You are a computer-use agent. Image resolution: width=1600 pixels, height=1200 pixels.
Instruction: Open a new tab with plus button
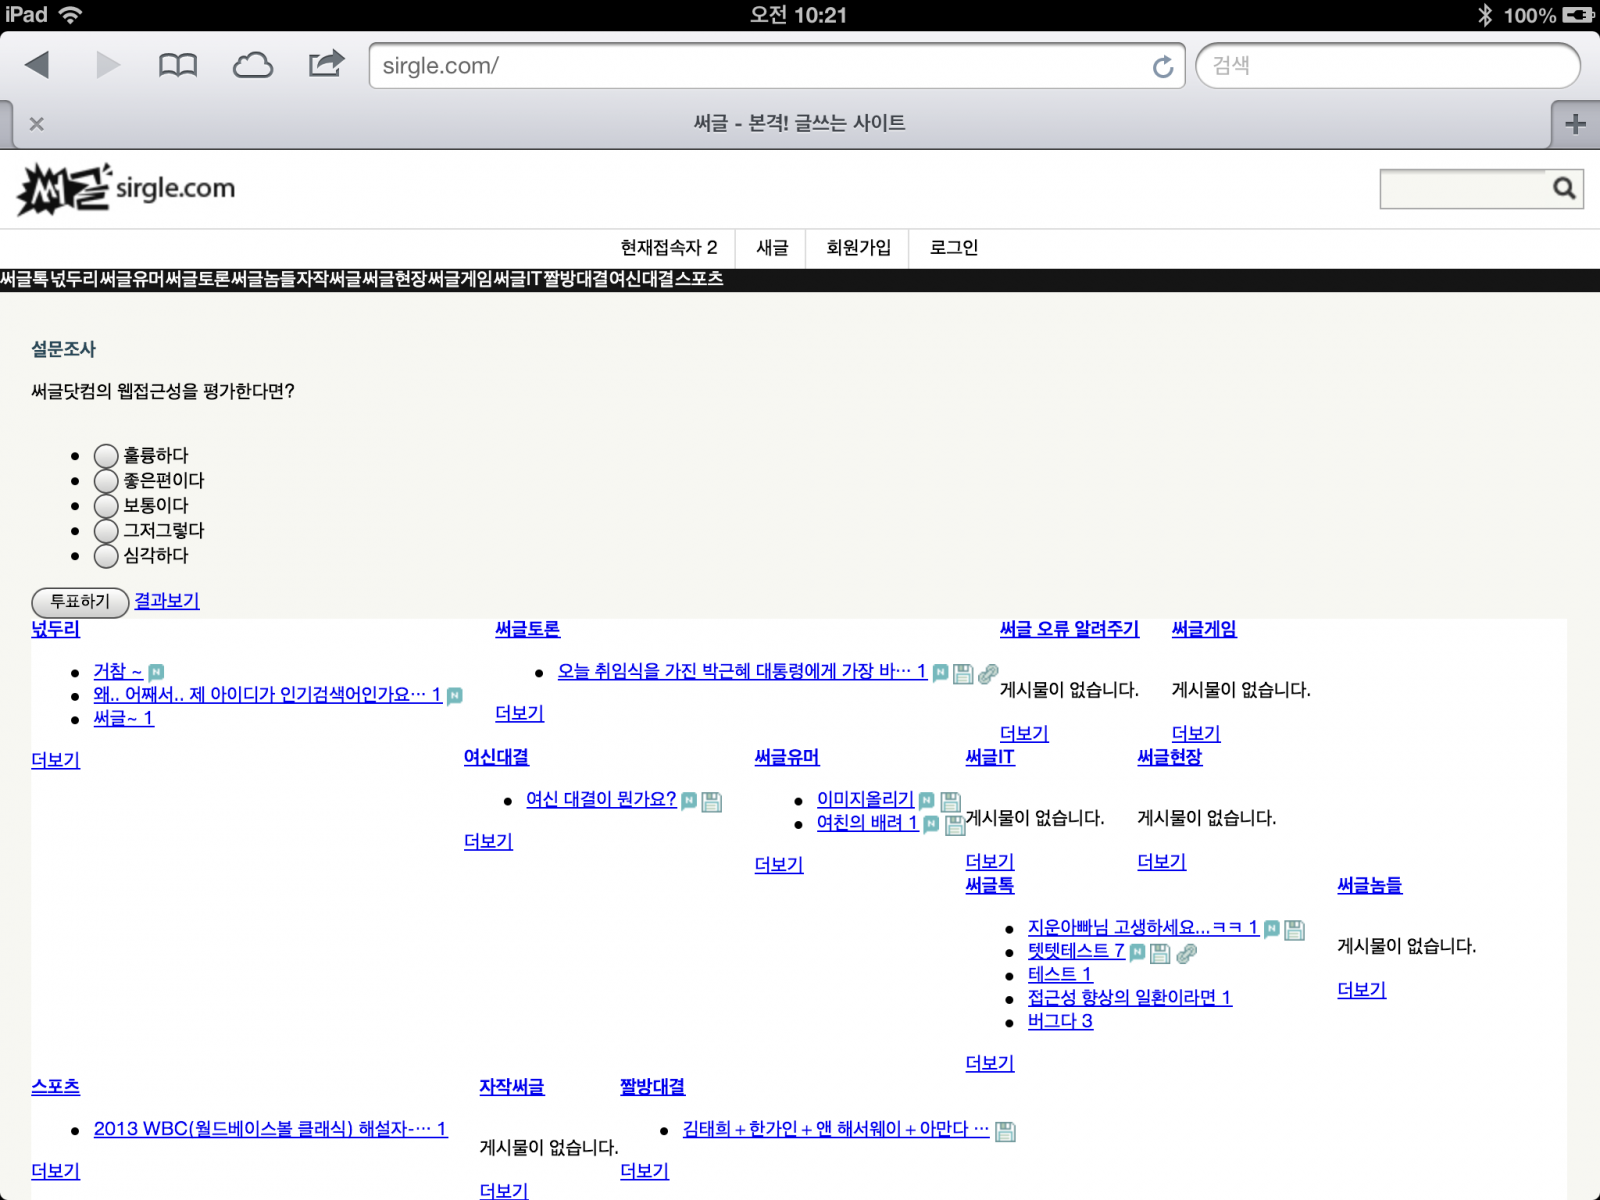coord(1575,124)
